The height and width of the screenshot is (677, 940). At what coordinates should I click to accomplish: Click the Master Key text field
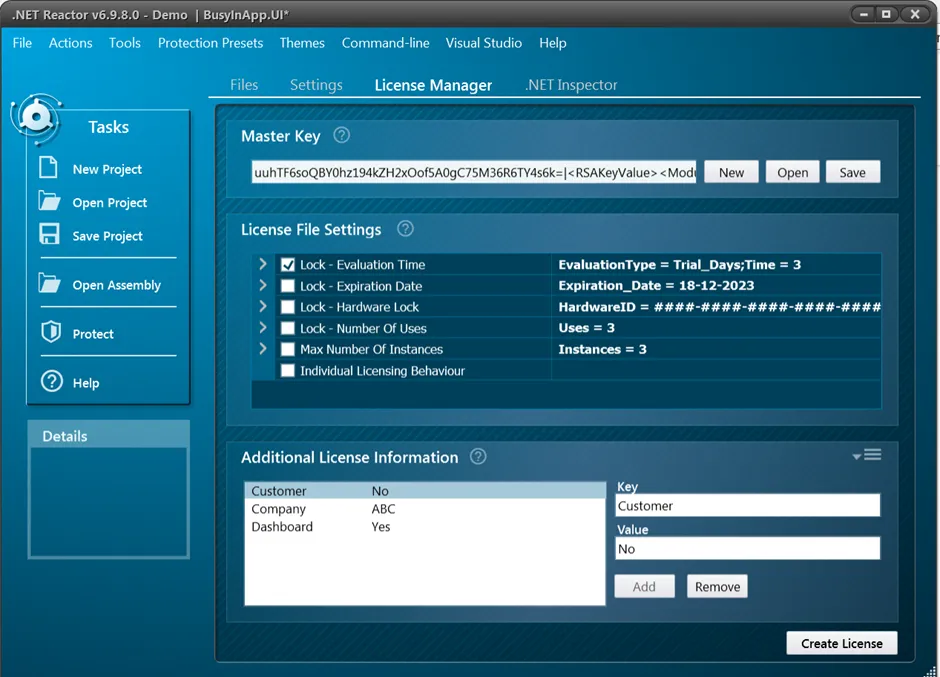tap(474, 172)
